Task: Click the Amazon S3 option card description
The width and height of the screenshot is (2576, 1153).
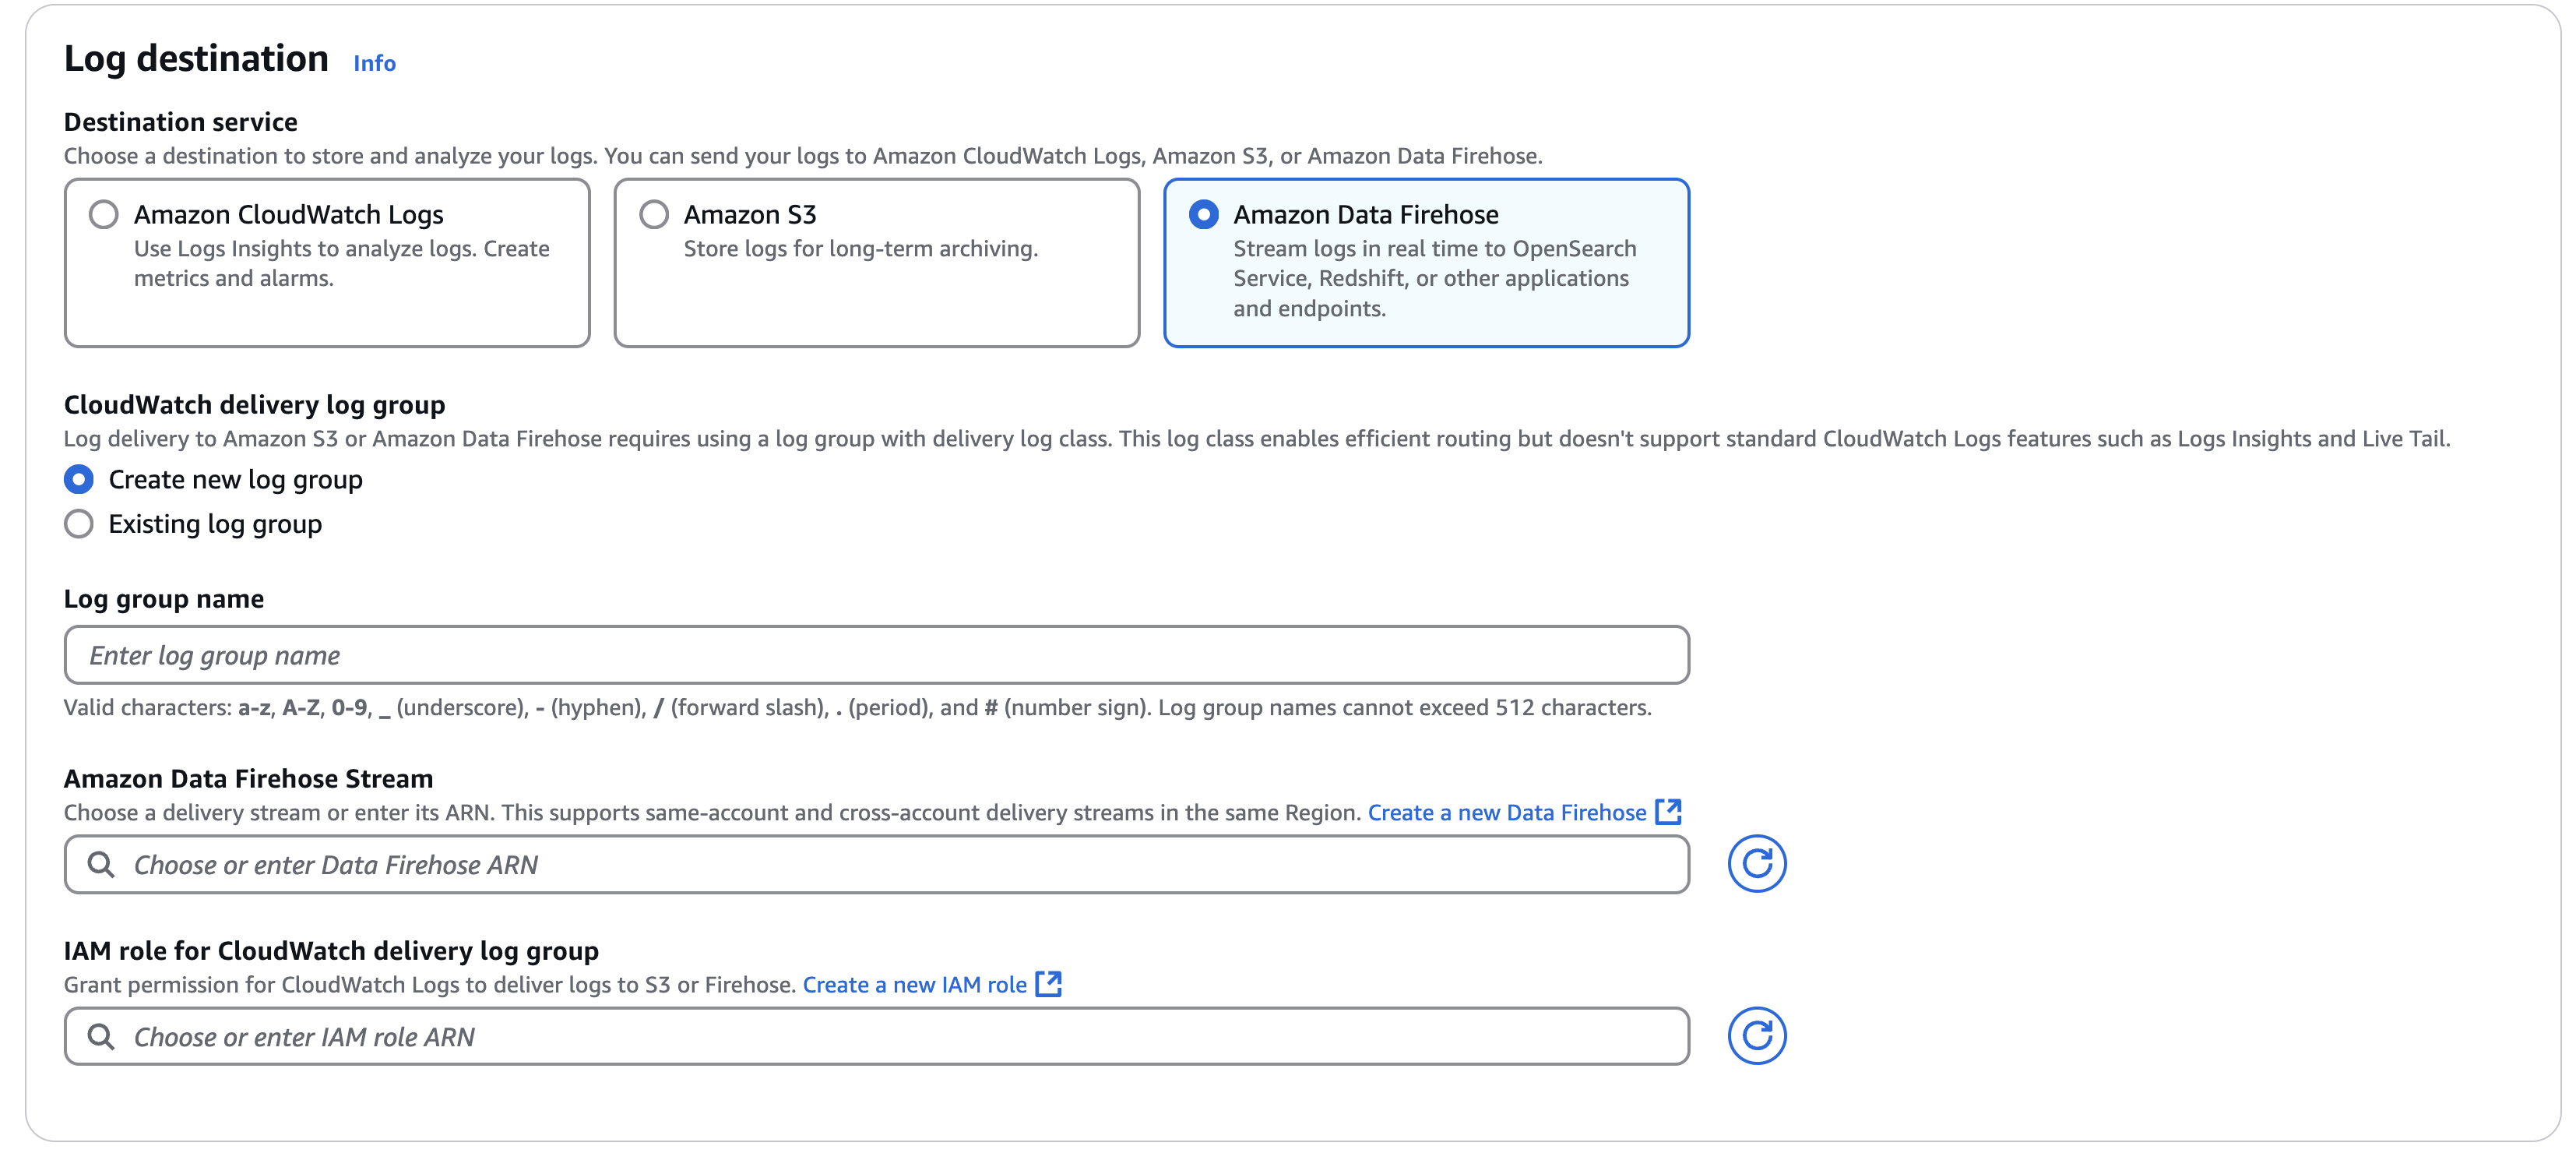Action: click(860, 248)
